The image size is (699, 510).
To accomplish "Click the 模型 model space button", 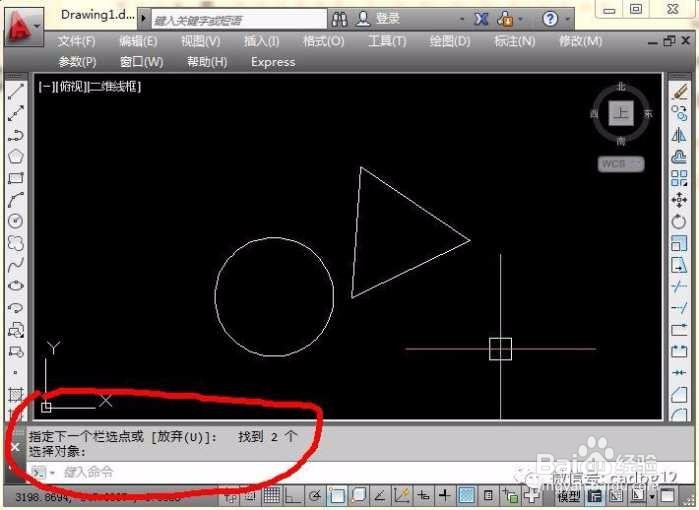I will coord(569,496).
